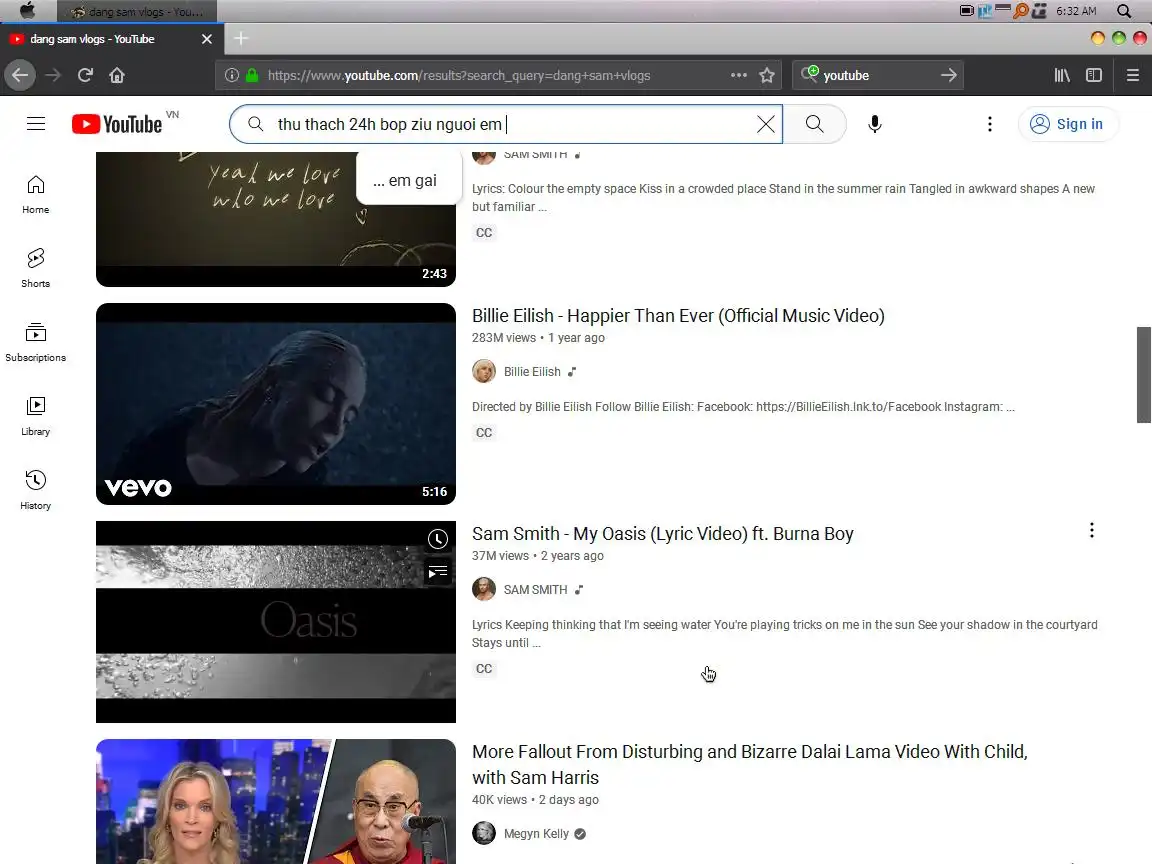
Task: Start voice search with the microphone
Action: click(874, 124)
